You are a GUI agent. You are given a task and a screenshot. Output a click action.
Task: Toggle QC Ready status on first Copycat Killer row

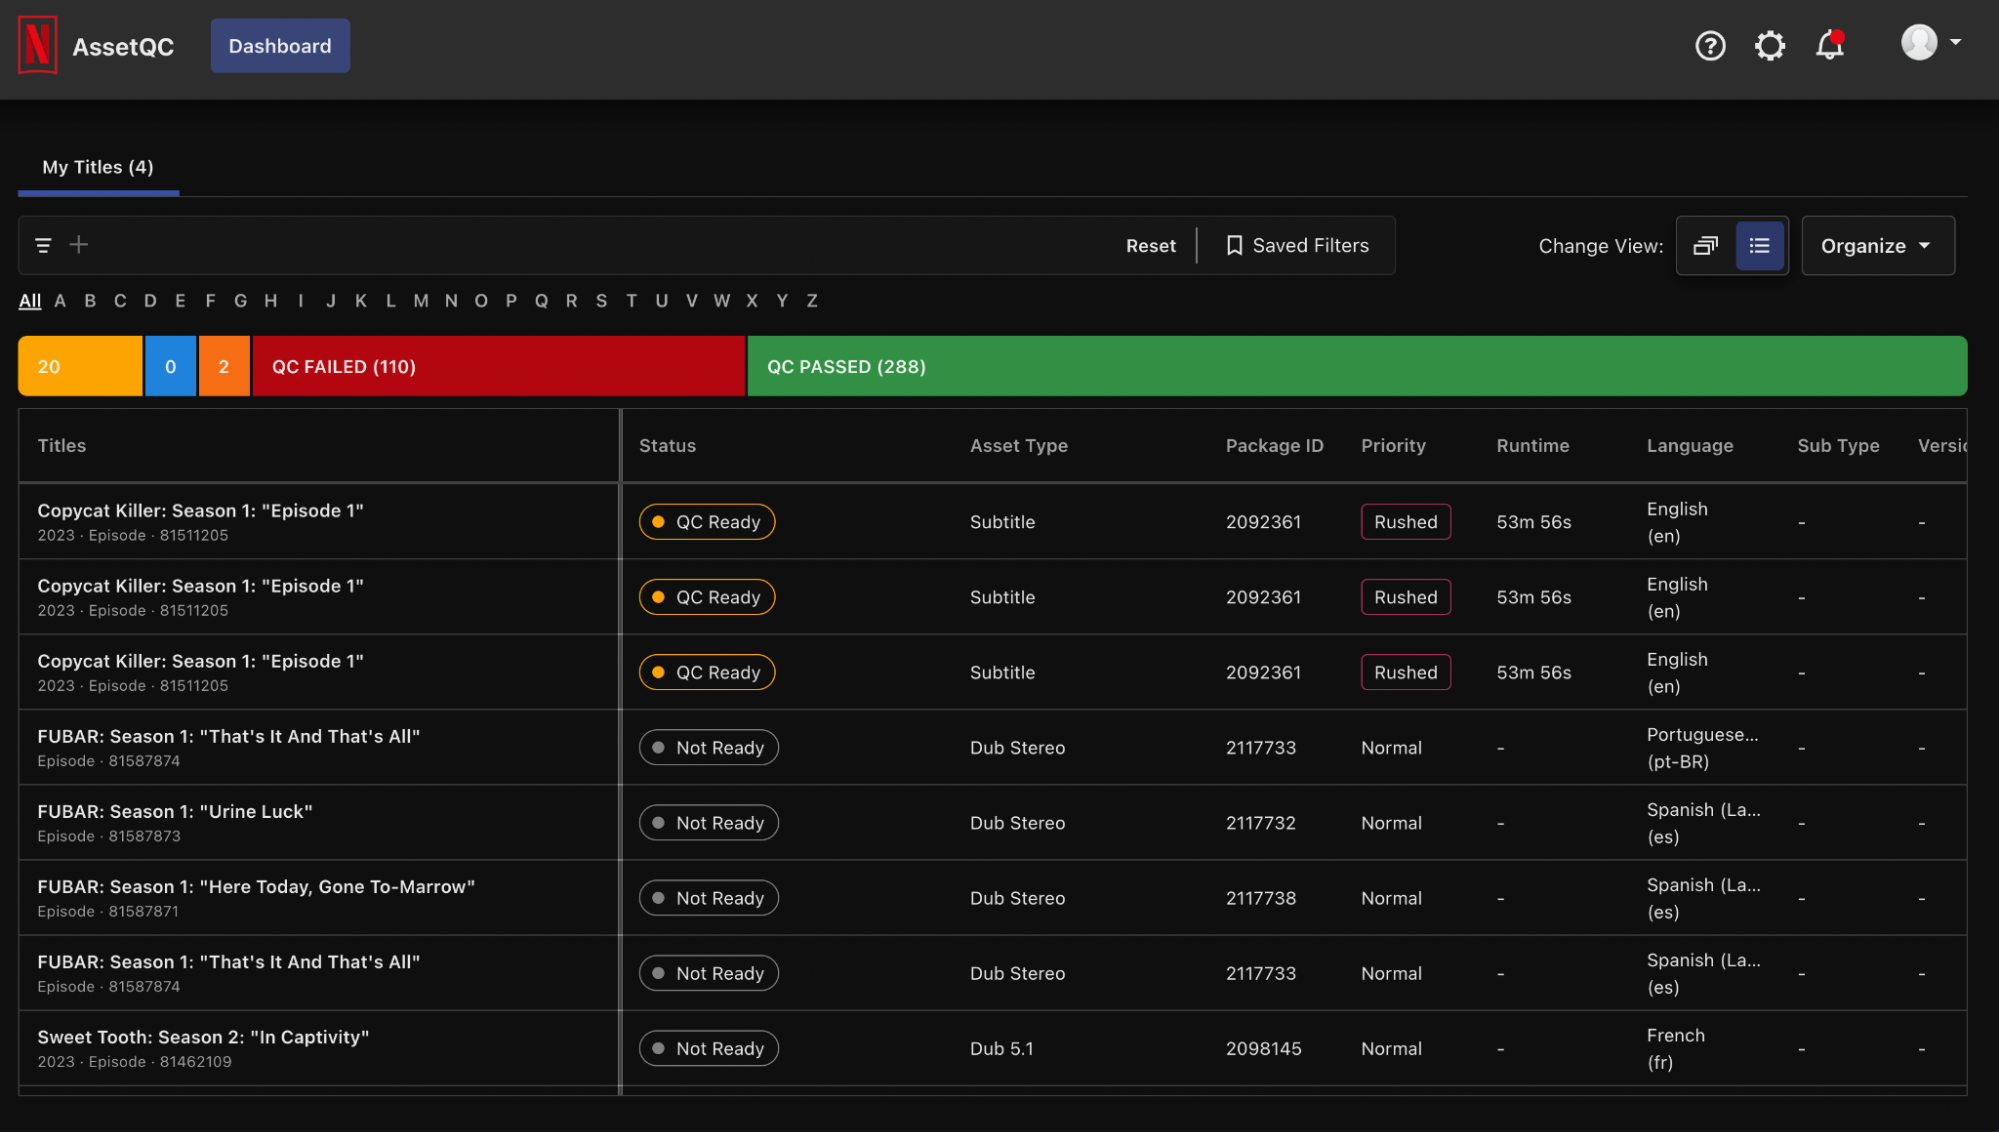[707, 521]
